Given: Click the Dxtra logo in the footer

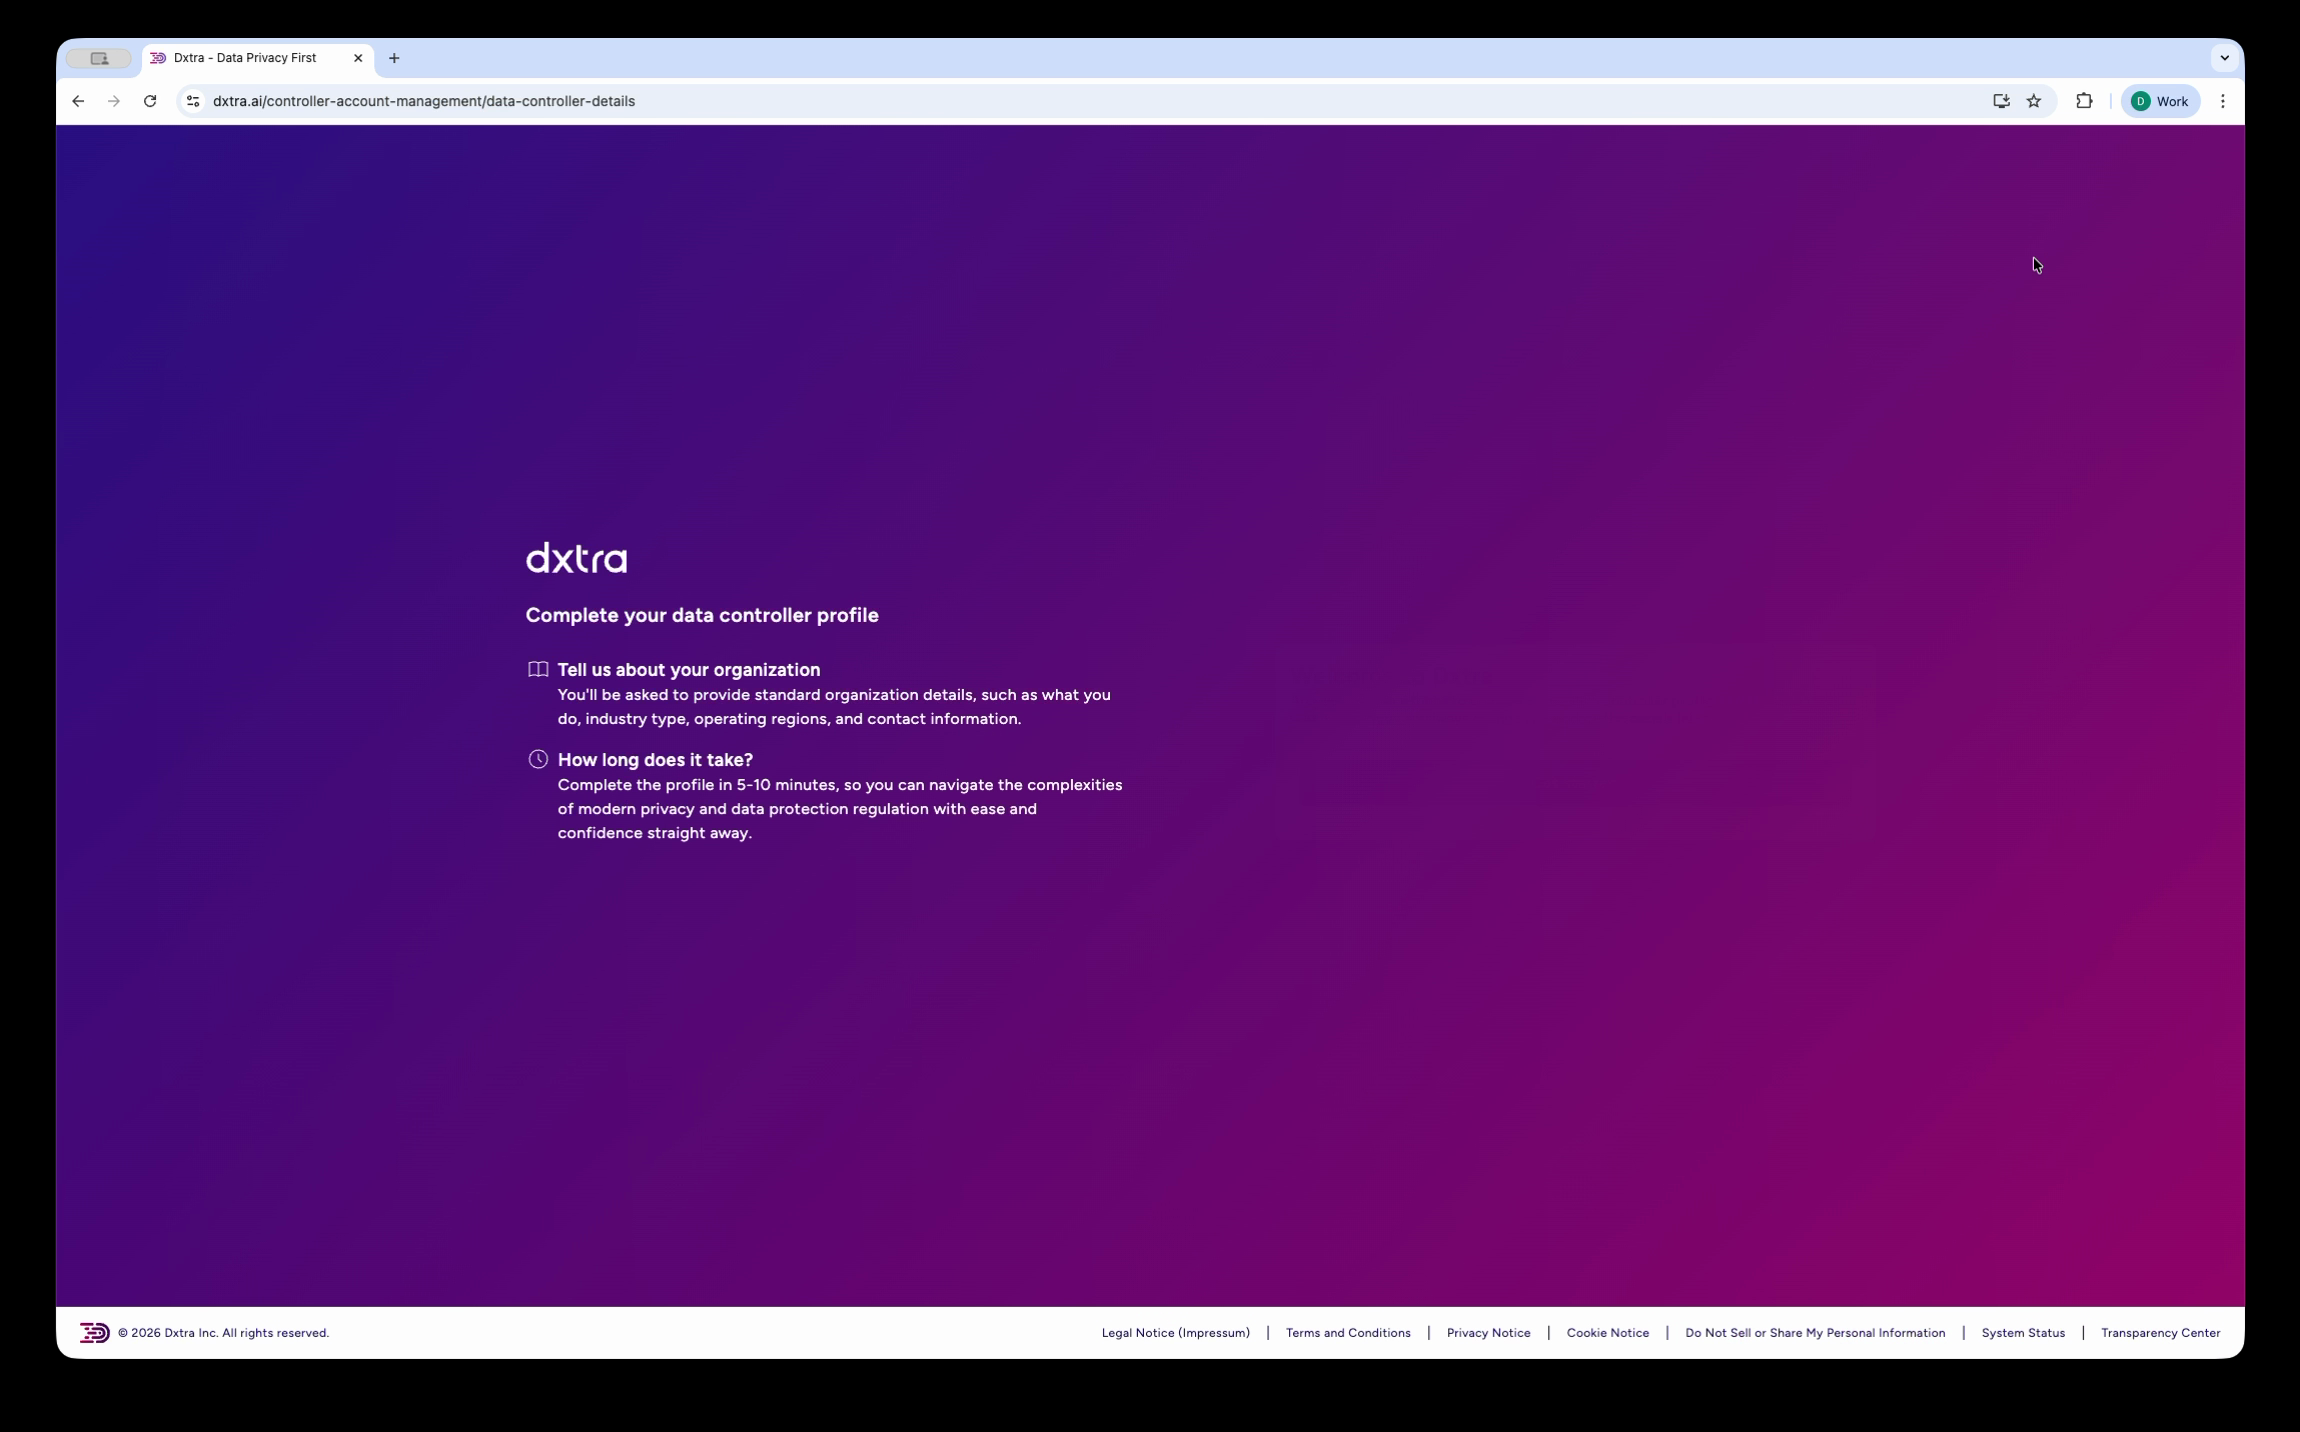Looking at the screenshot, I should click(95, 1332).
